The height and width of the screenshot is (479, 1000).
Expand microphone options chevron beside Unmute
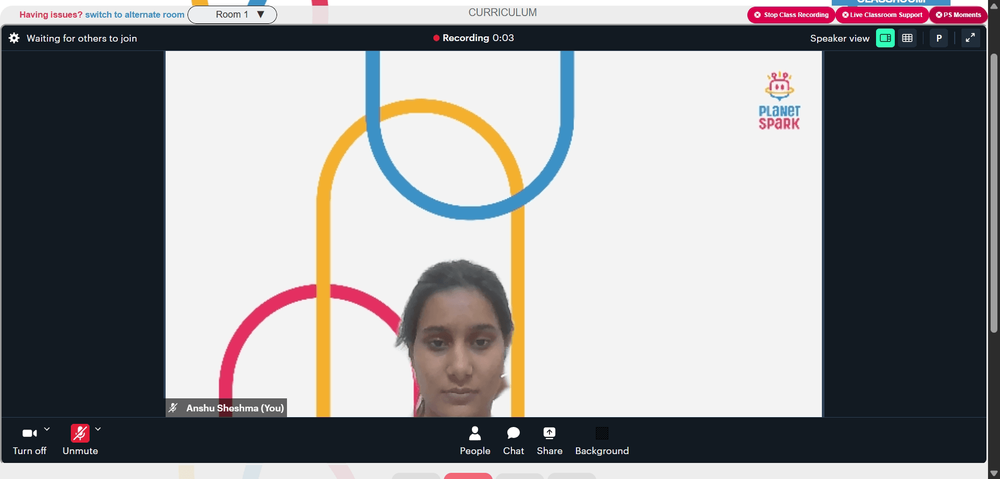98,429
